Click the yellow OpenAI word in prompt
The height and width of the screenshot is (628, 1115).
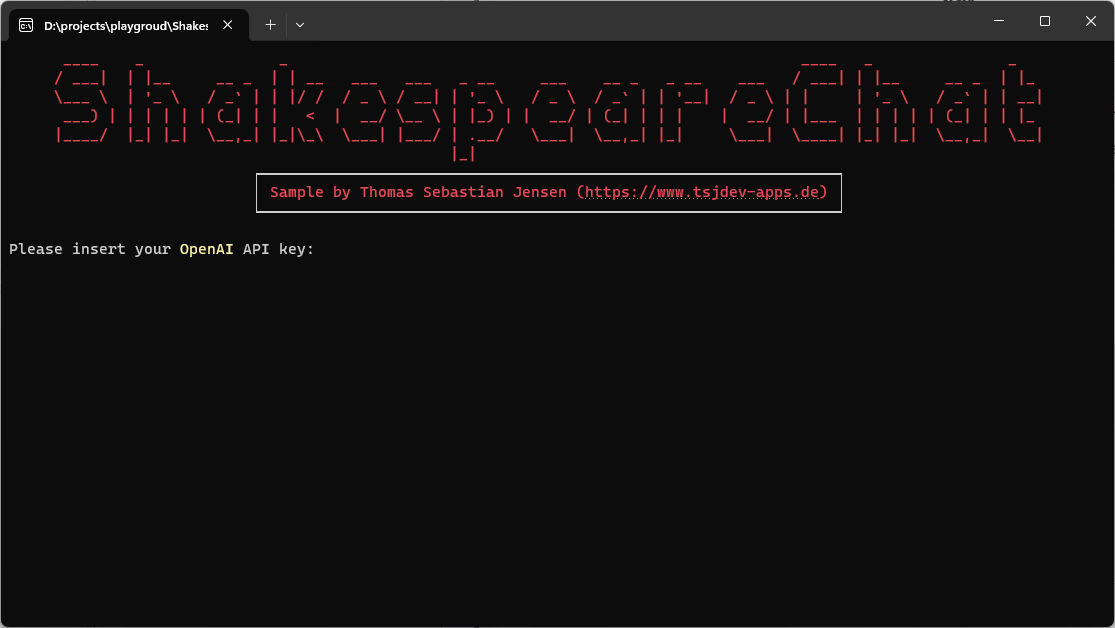click(x=206, y=249)
